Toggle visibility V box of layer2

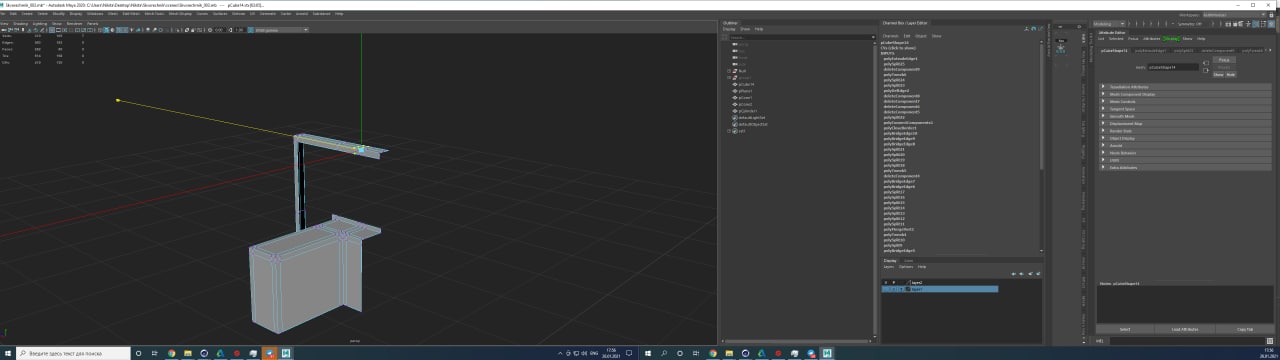pos(885,282)
